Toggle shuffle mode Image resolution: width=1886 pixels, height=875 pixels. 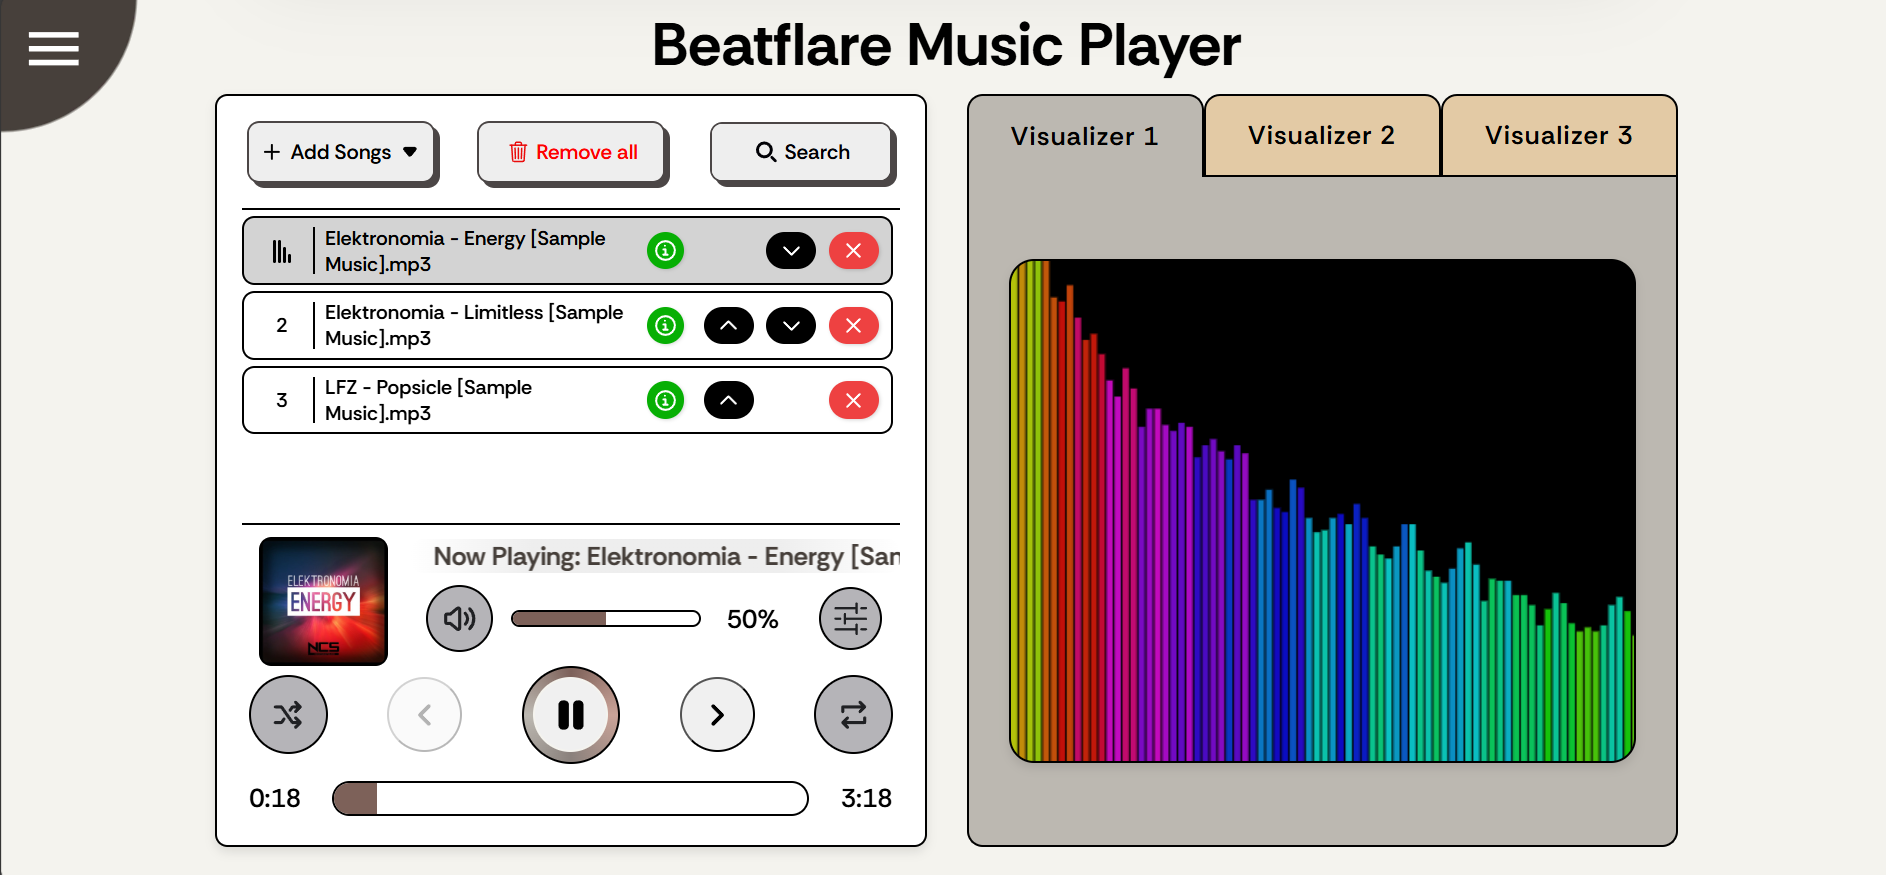click(x=288, y=715)
